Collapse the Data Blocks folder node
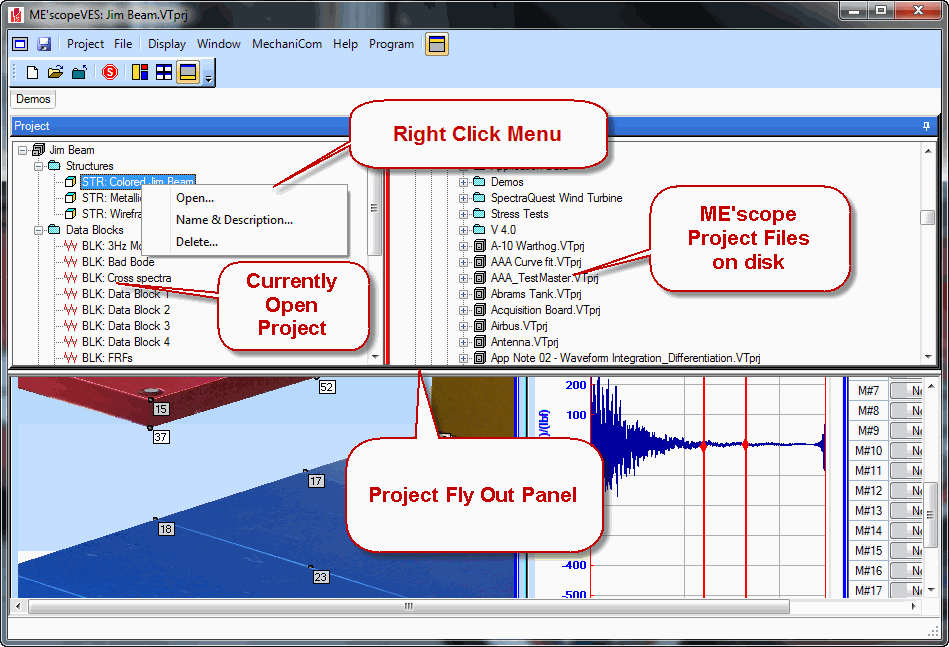This screenshot has width=949, height=647. click(x=39, y=230)
